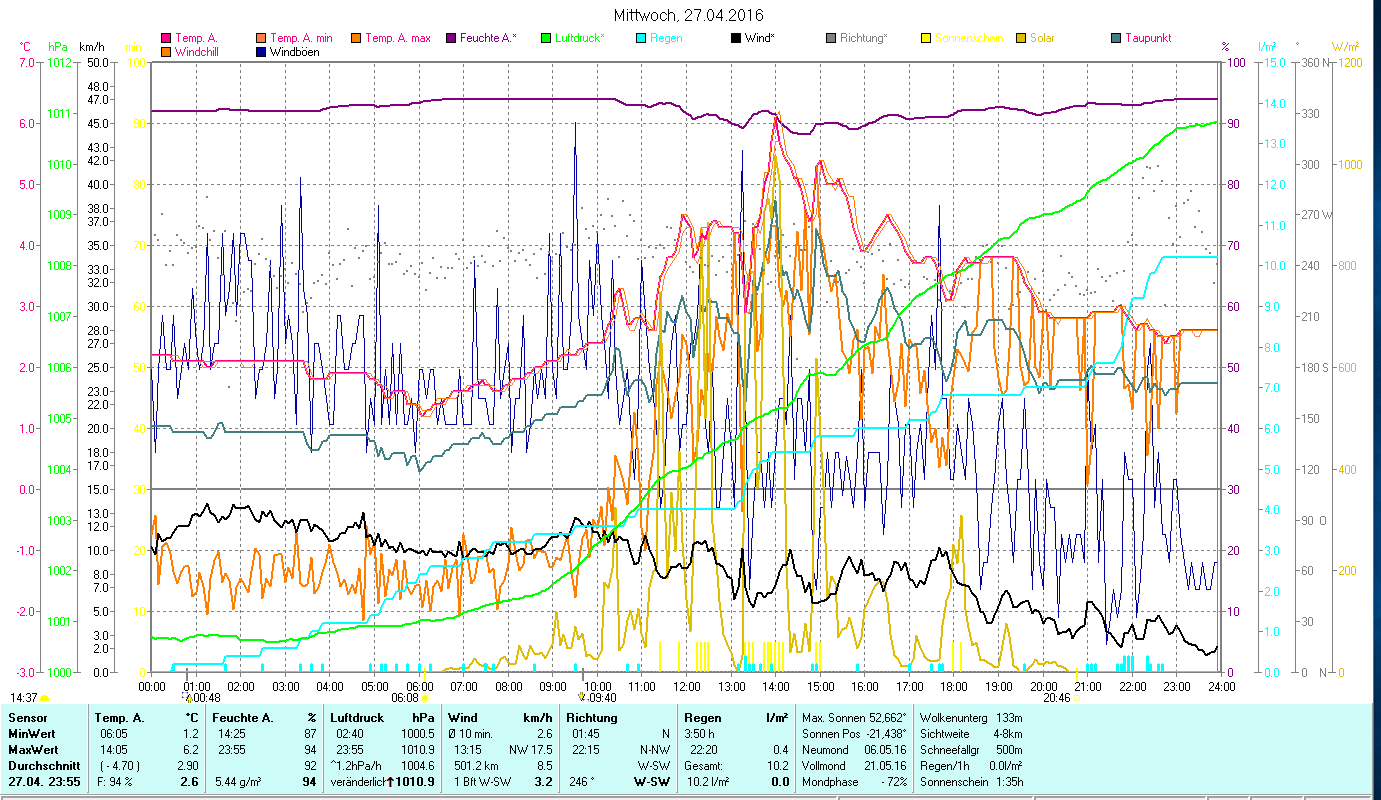Click the blue Windböen legend swatch
Screen dimensions: 1381x800
coord(262,51)
